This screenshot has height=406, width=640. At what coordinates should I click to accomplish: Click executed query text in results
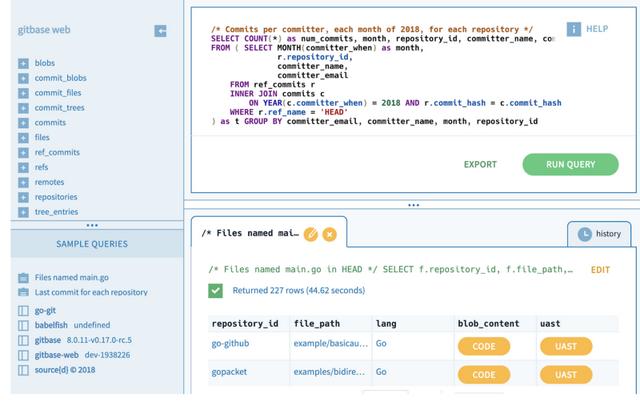391,269
